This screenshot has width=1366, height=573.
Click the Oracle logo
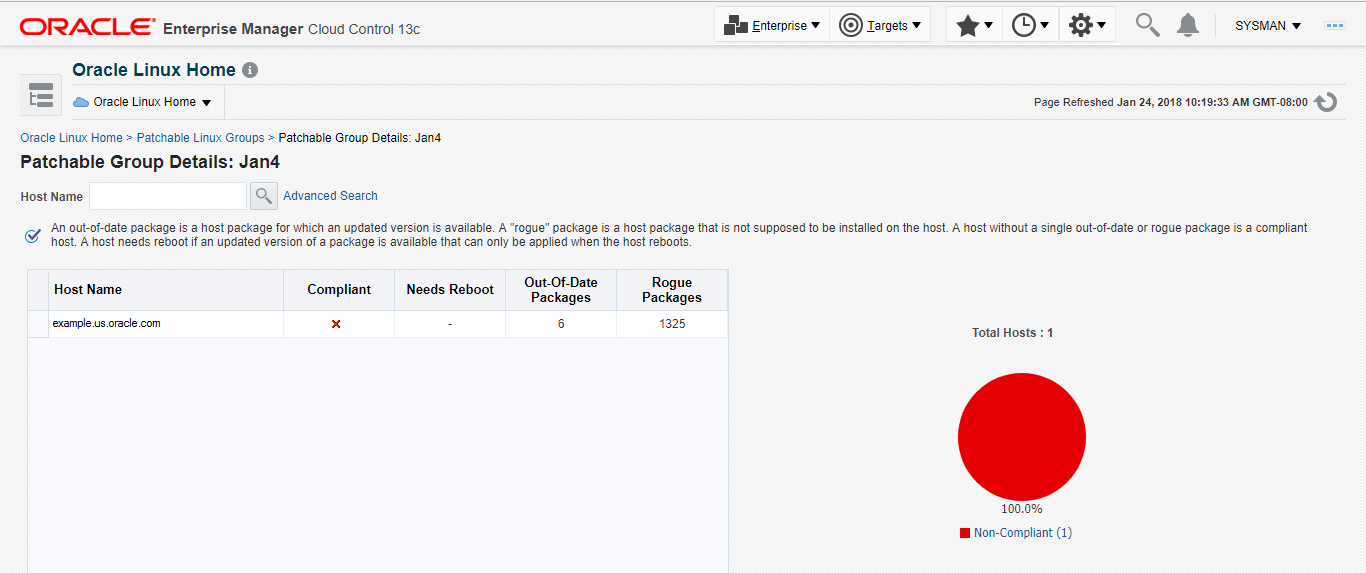pos(87,27)
